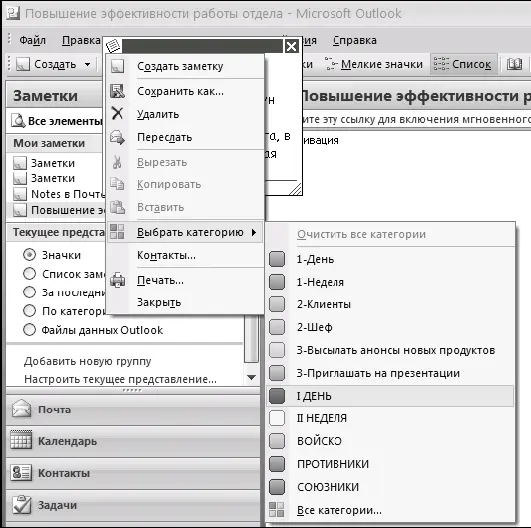The height and width of the screenshot is (528, 531).
Task: Open the Calendar (Календарь) navigation icon
Action: [x=21, y=440]
